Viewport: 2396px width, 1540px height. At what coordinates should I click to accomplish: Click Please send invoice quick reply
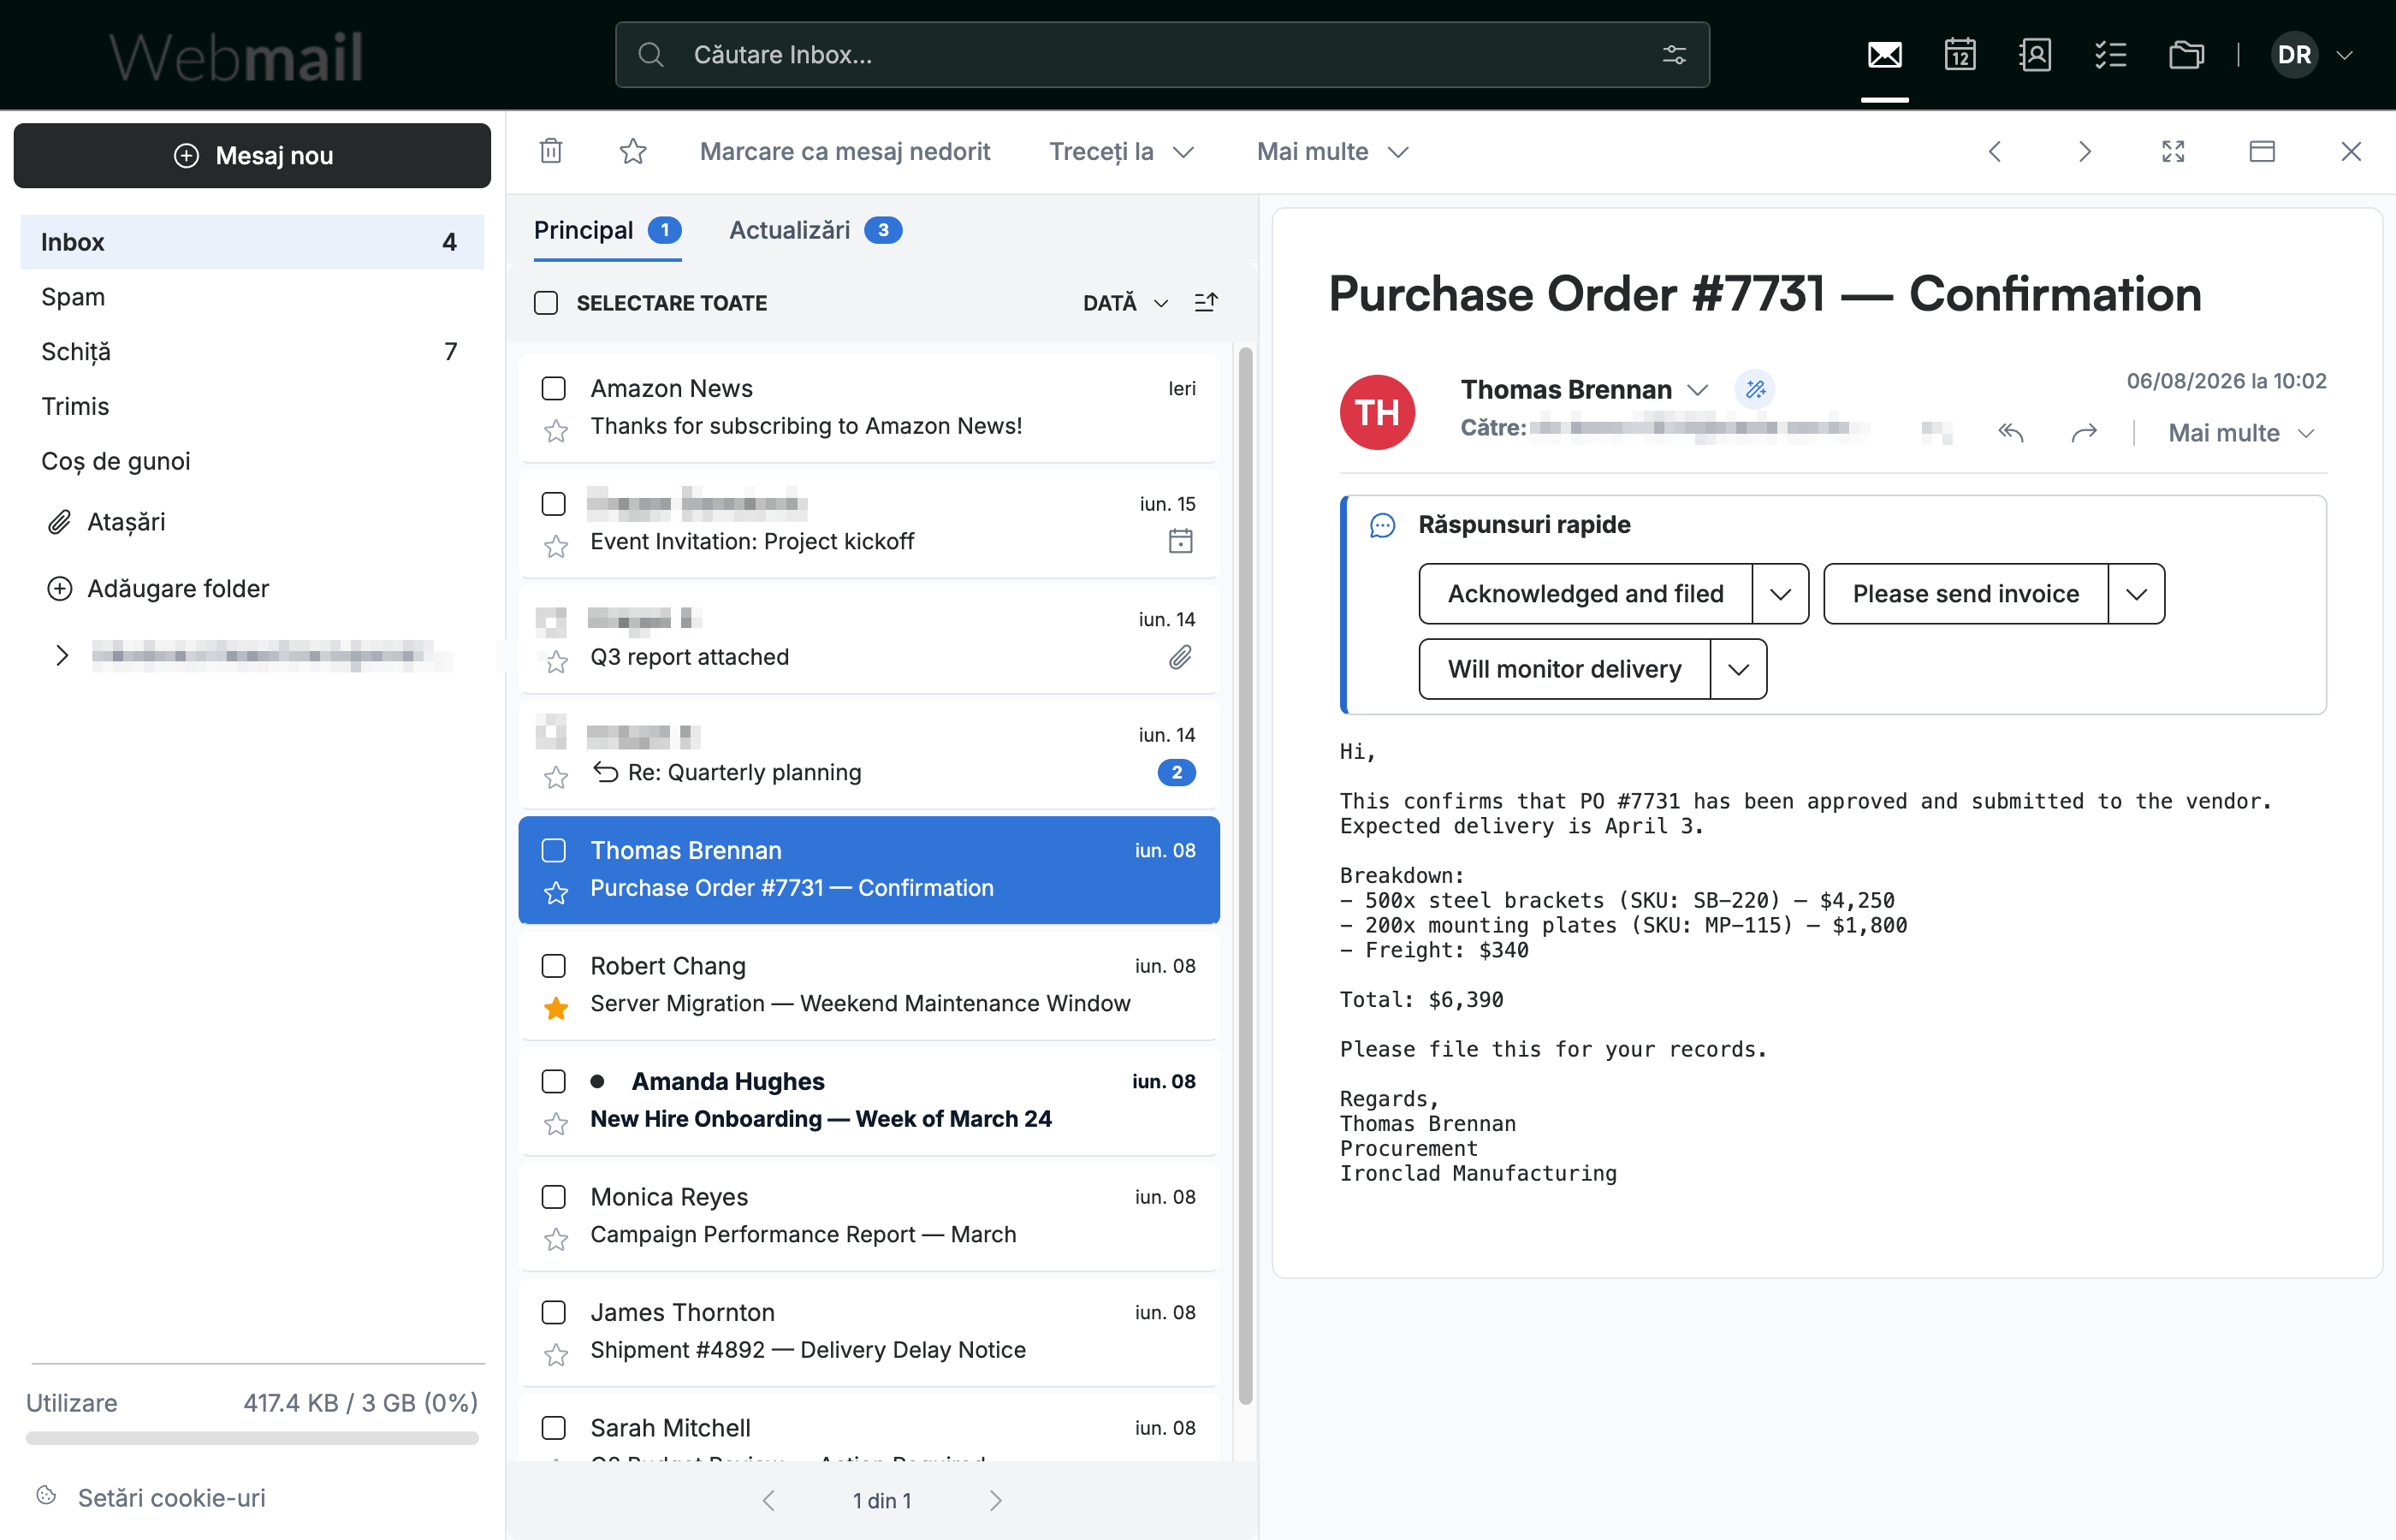point(1965,594)
